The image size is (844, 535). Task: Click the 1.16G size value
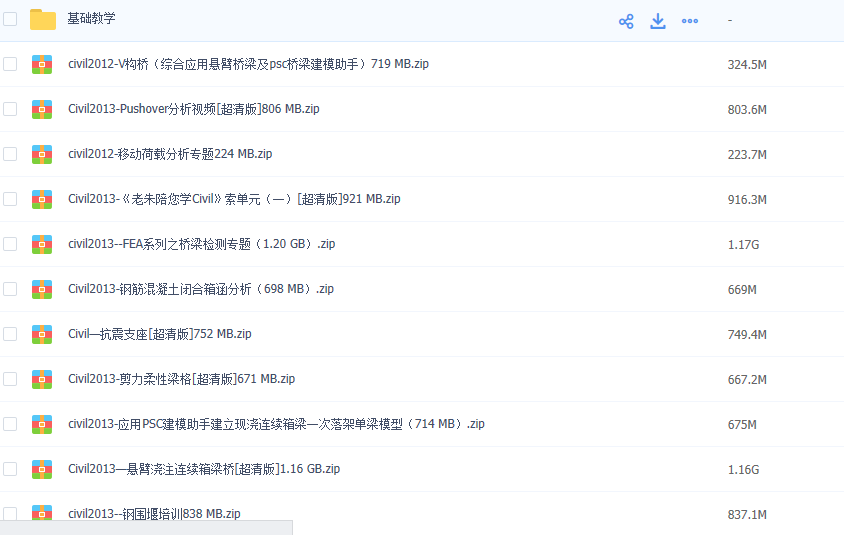pos(743,470)
